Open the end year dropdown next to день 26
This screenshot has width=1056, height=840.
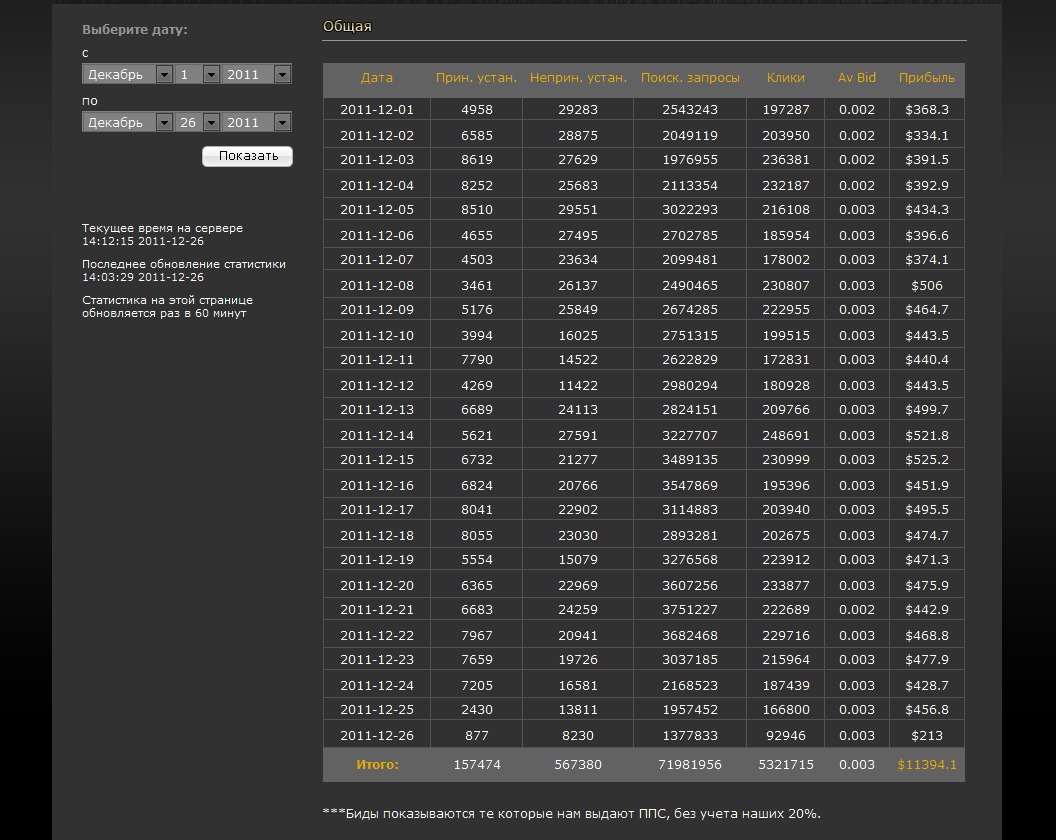[258, 122]
